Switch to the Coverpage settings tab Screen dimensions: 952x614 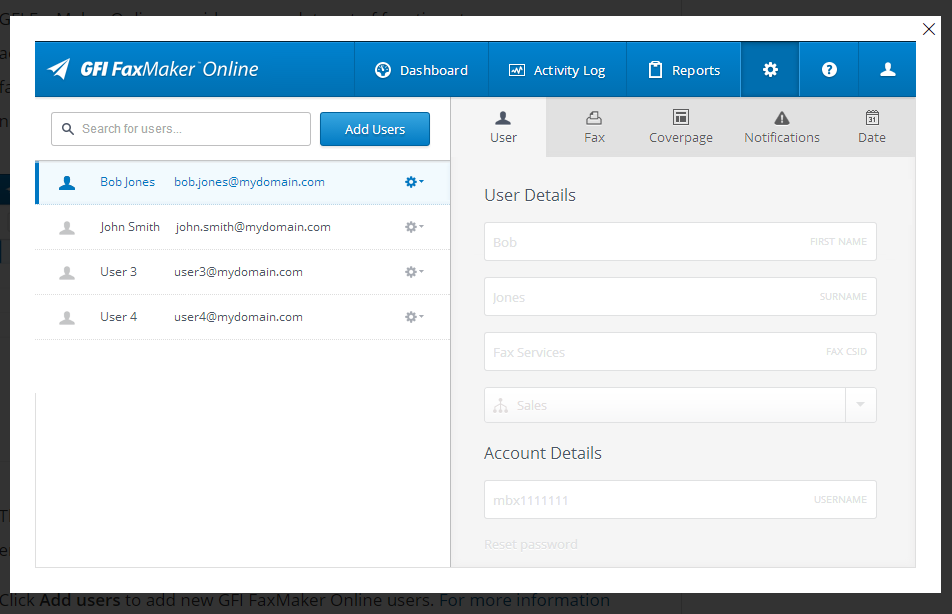coord(681,128)
